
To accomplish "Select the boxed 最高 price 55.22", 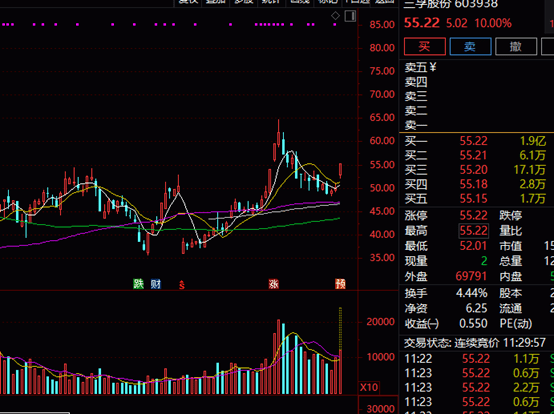I will [473, 231].
